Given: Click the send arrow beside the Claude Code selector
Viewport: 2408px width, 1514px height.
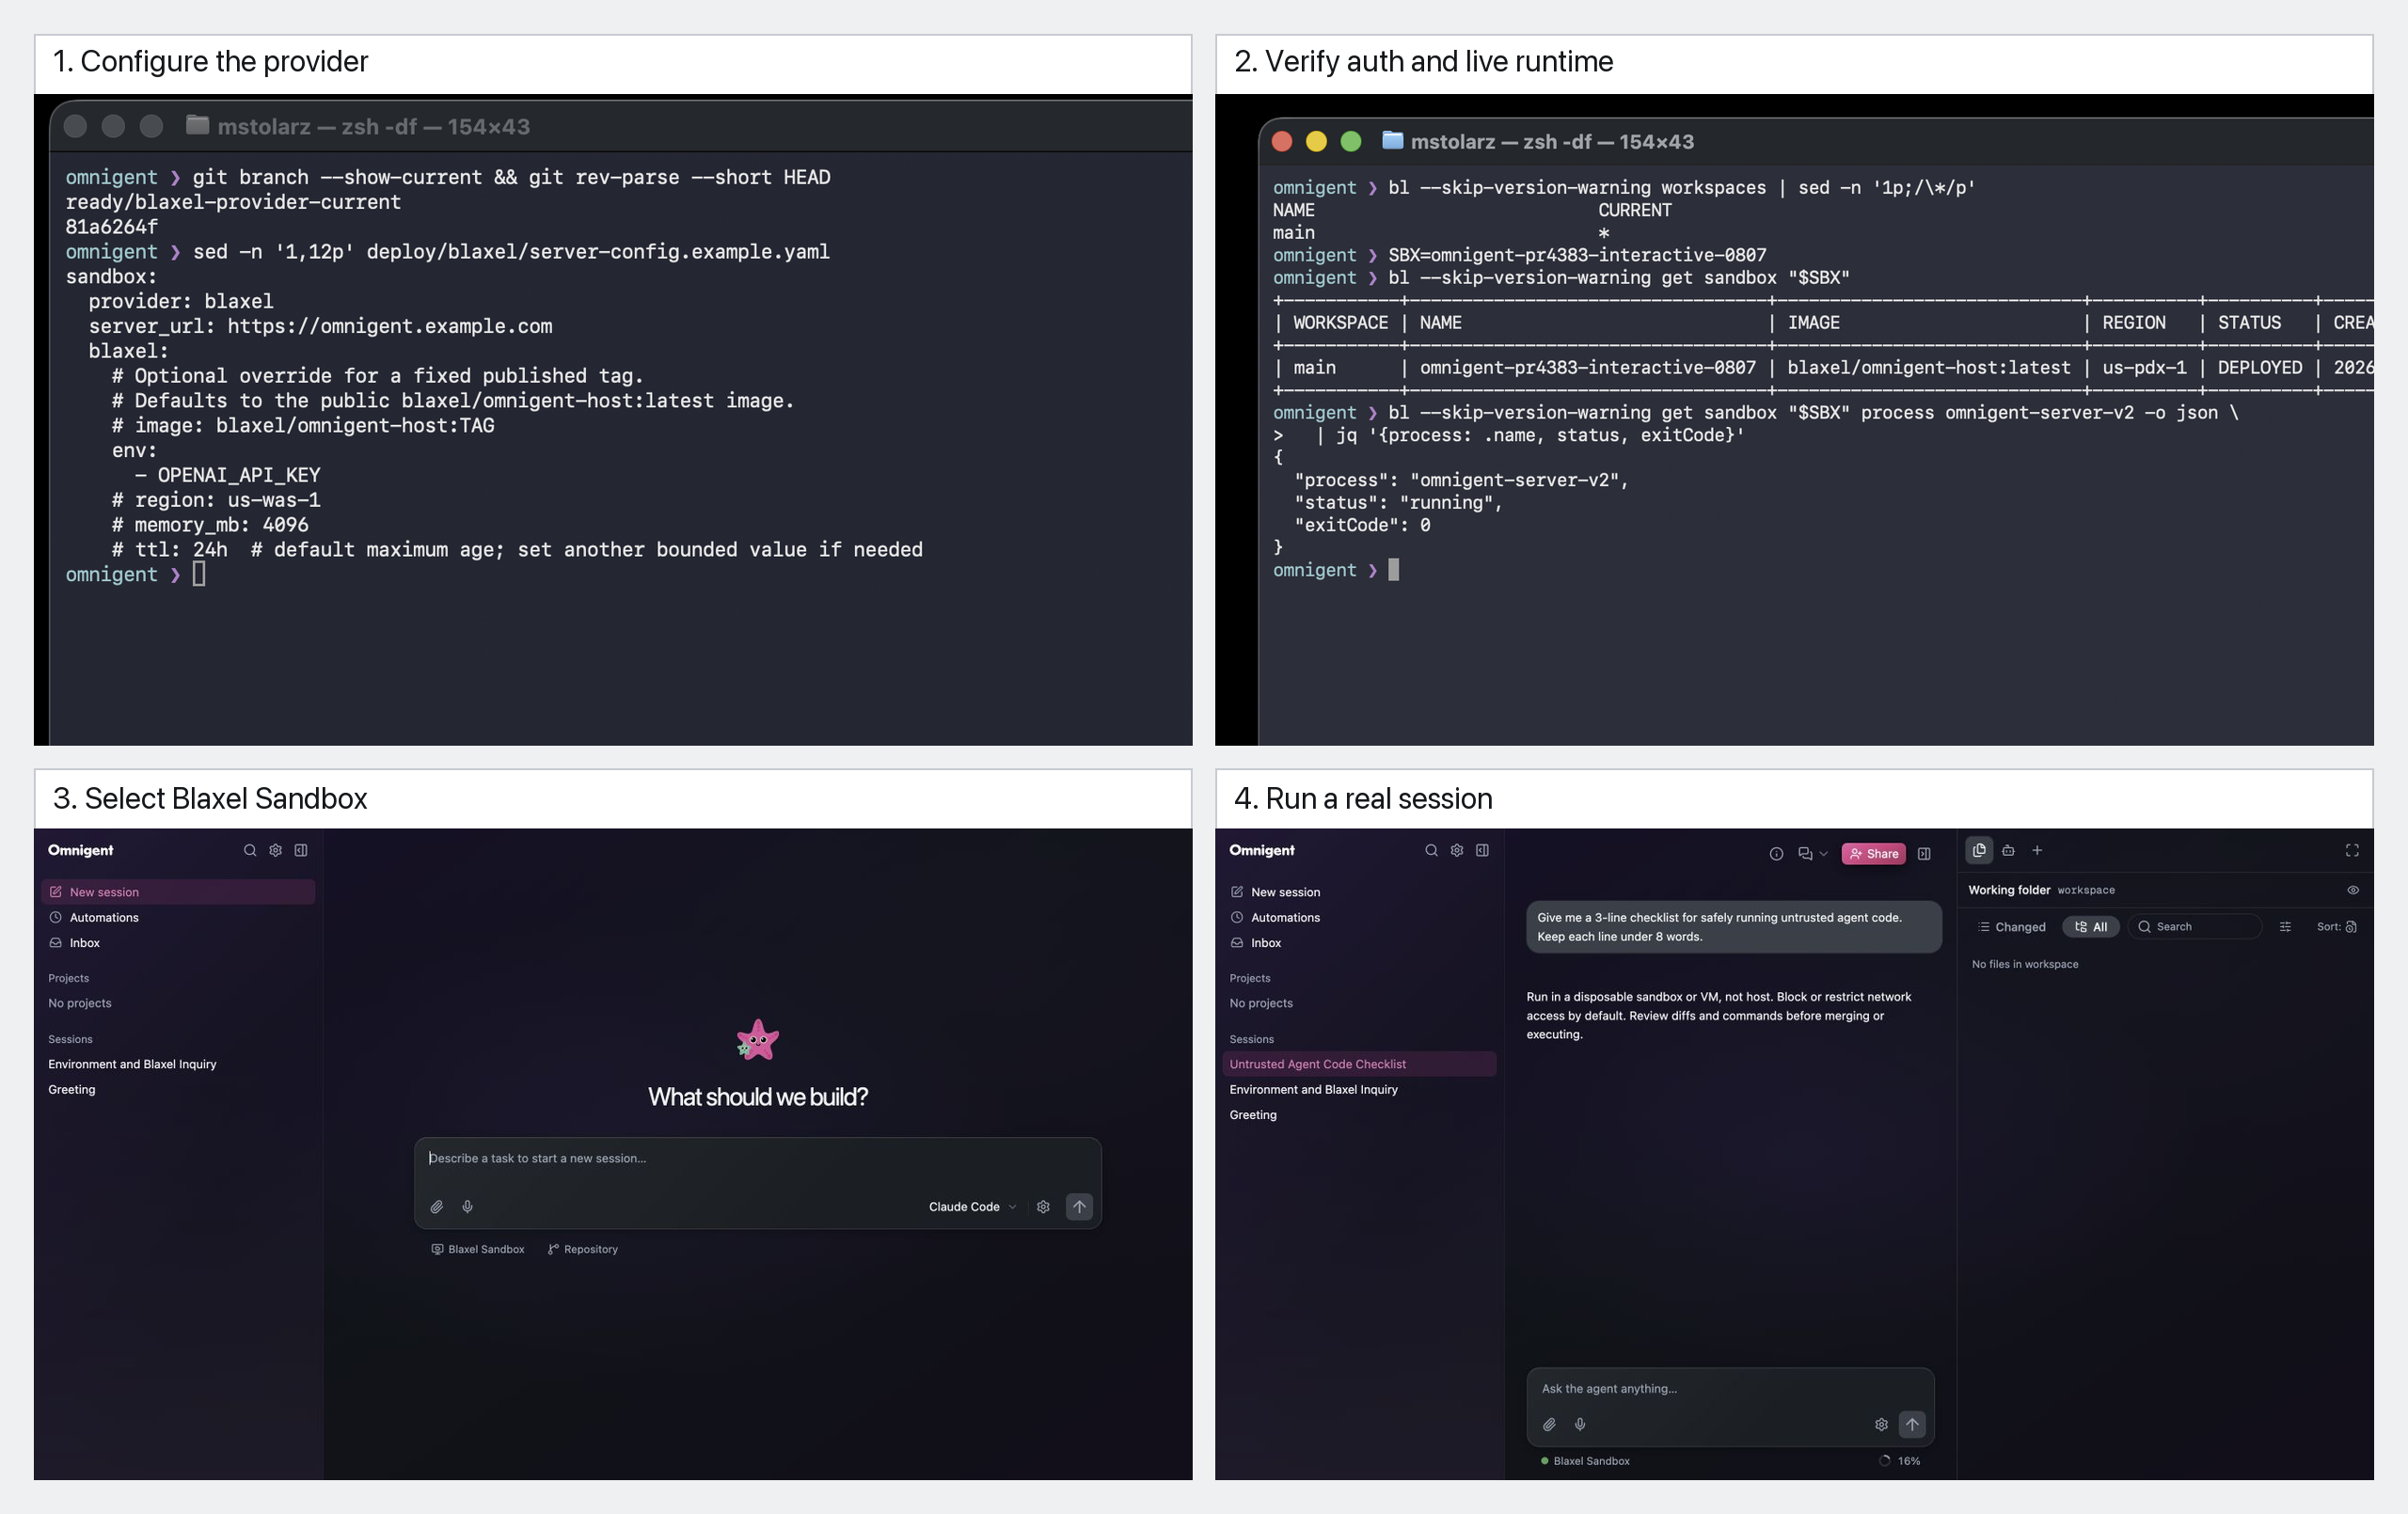Looking at the screenshot, I should [1079, 1206].
